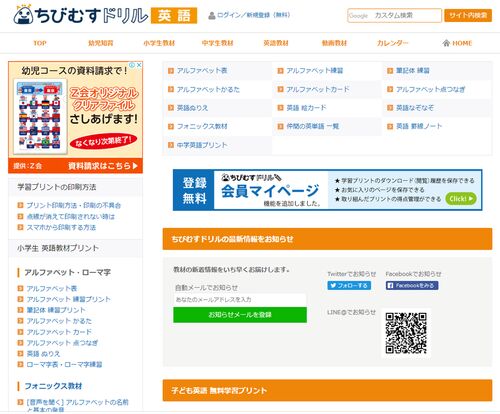This screenshot has height=414, width=500.
Task: Click the Facebook f icon on Facebookをみる
Action: tap(390, 286)
